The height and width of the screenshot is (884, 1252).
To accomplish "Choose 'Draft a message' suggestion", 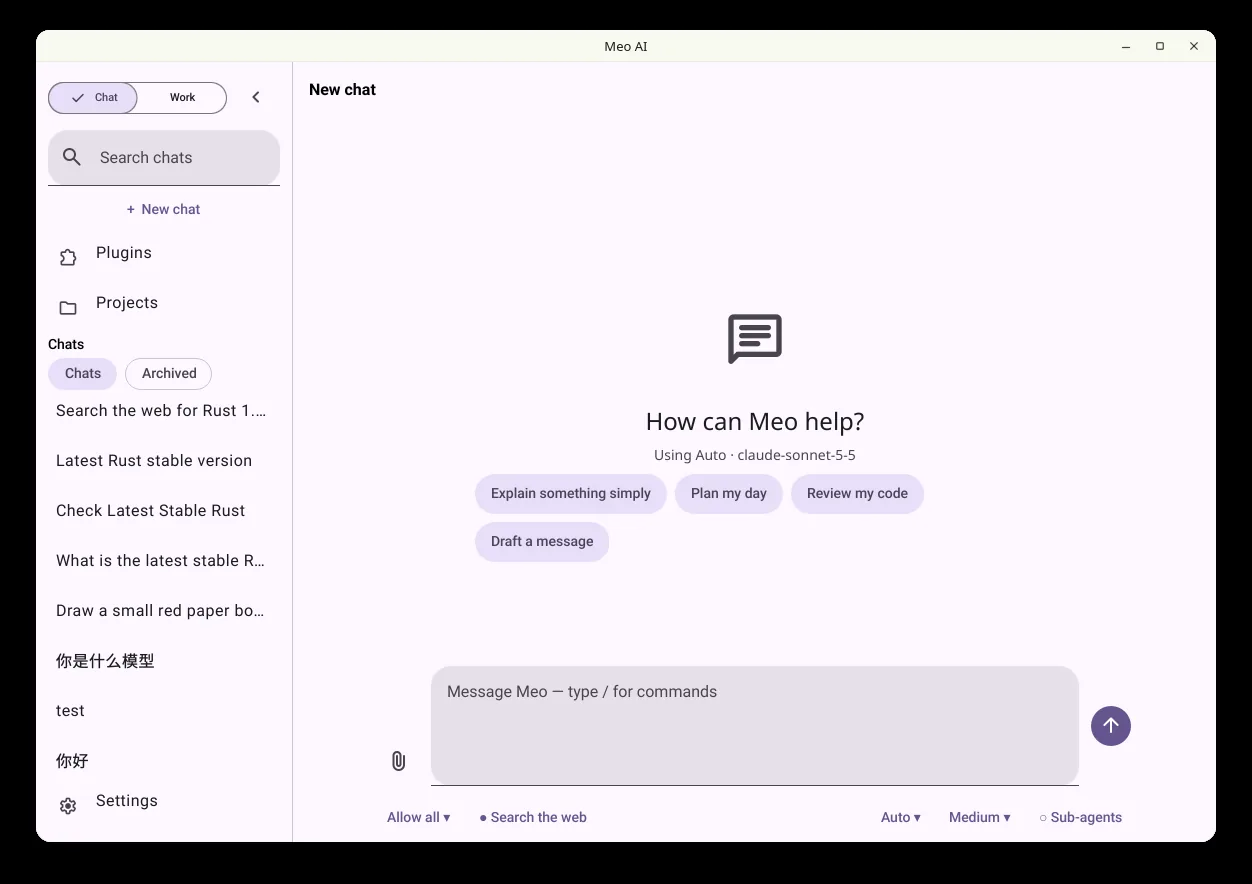I will 542,541.
